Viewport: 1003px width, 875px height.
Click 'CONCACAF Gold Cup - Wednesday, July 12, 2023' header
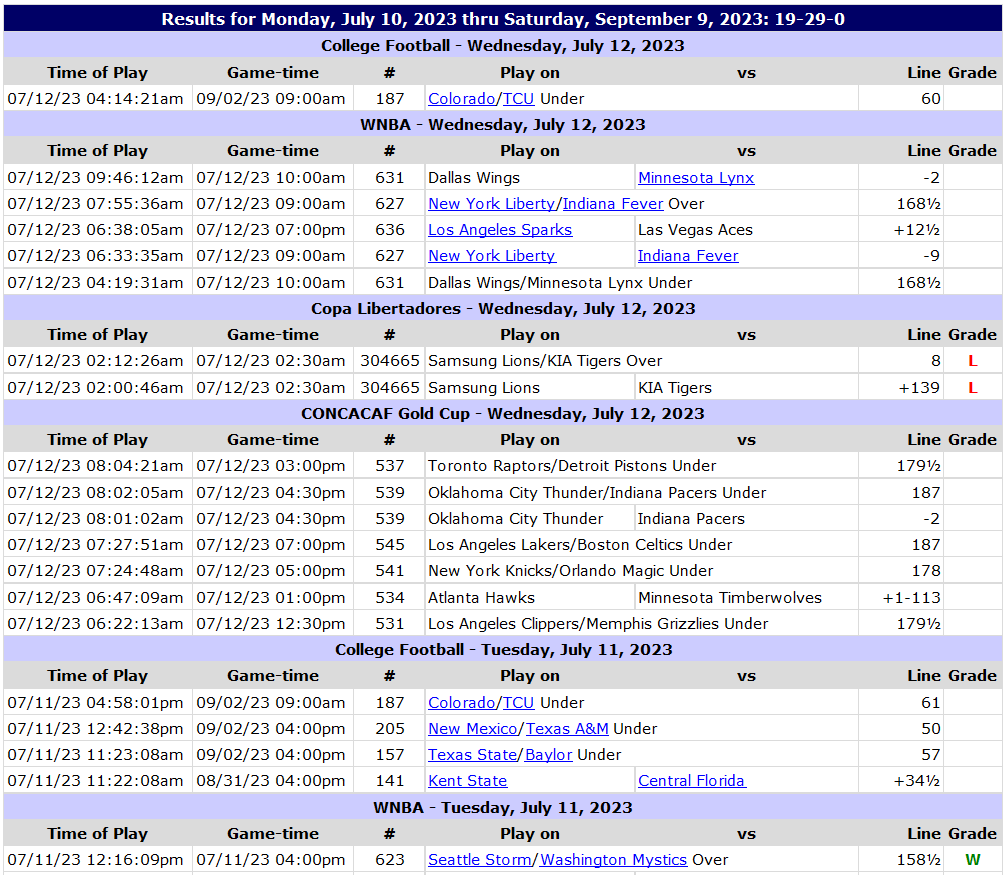502,414
